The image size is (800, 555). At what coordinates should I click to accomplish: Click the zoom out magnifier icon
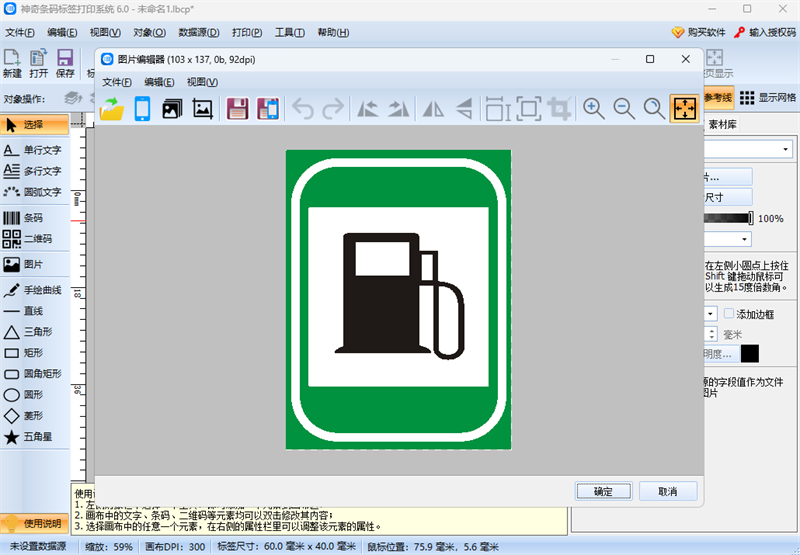624,109
